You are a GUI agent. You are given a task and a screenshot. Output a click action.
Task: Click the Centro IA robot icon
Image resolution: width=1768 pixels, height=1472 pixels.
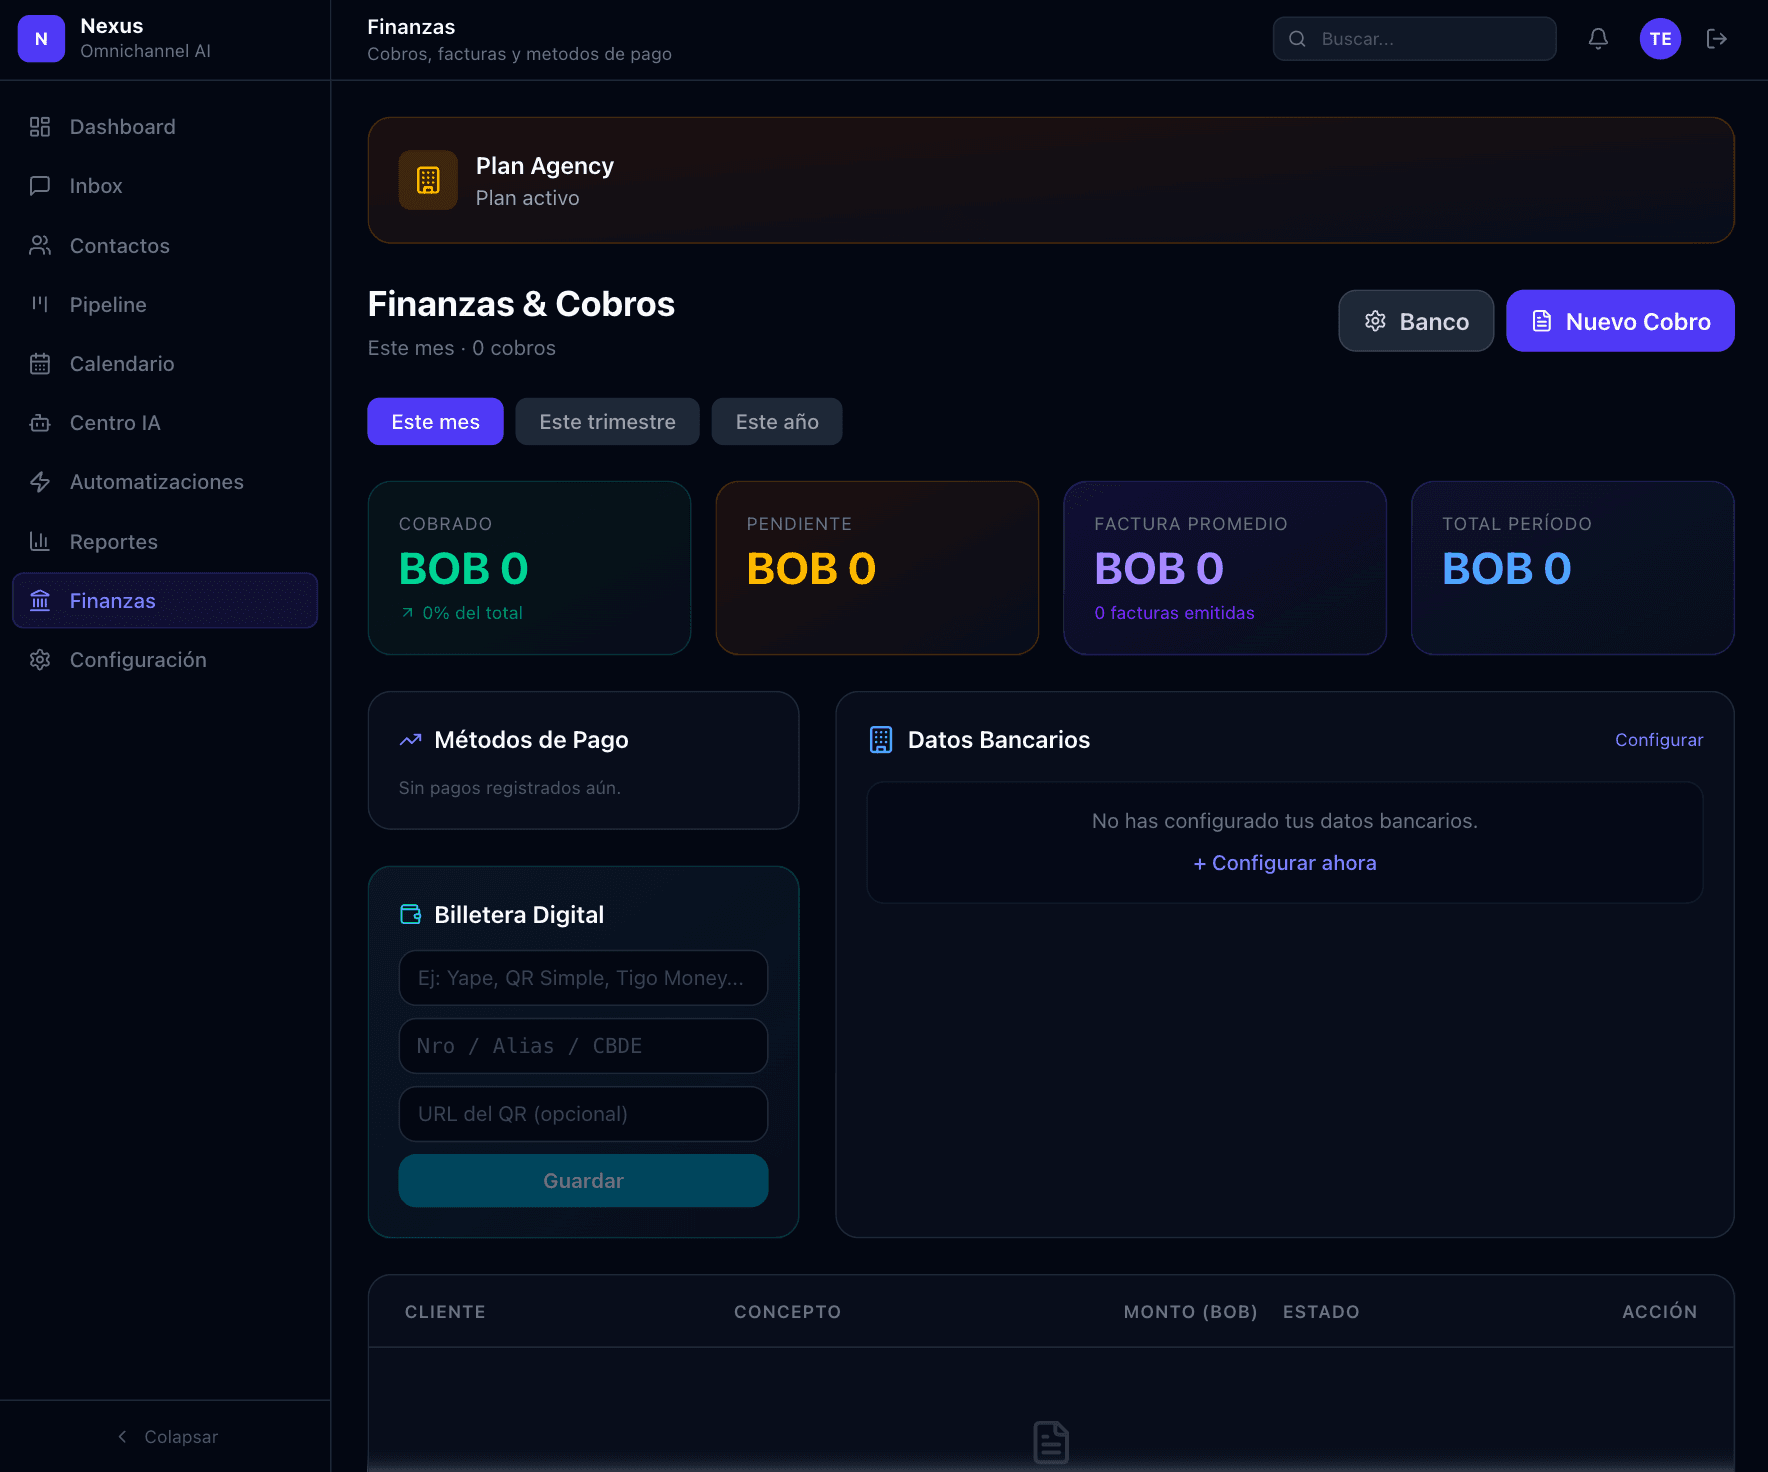tap(40, 423)
